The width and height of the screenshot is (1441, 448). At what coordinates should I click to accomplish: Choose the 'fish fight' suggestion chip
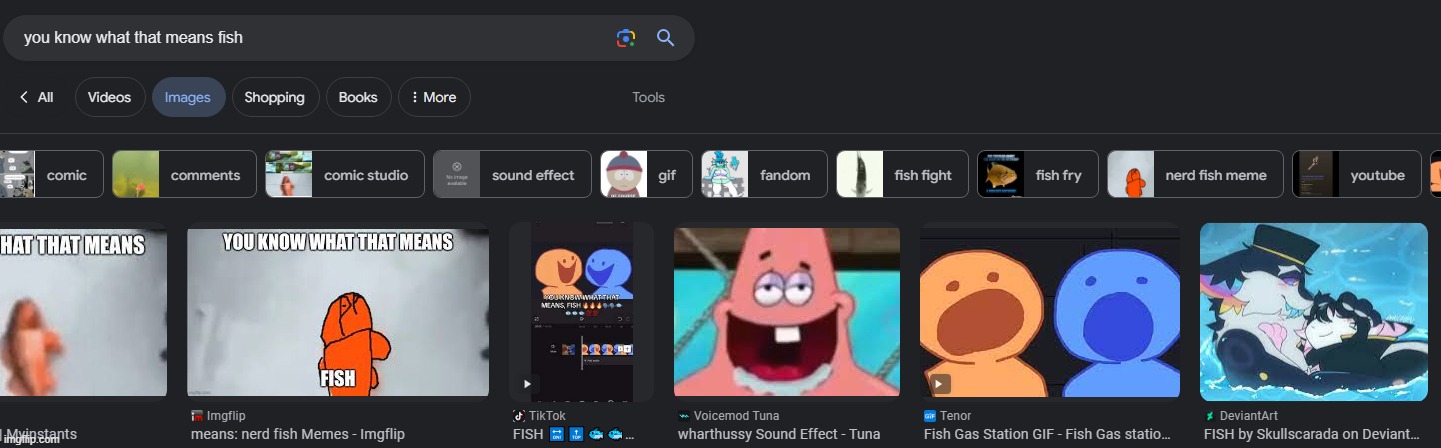click(902, 175)
